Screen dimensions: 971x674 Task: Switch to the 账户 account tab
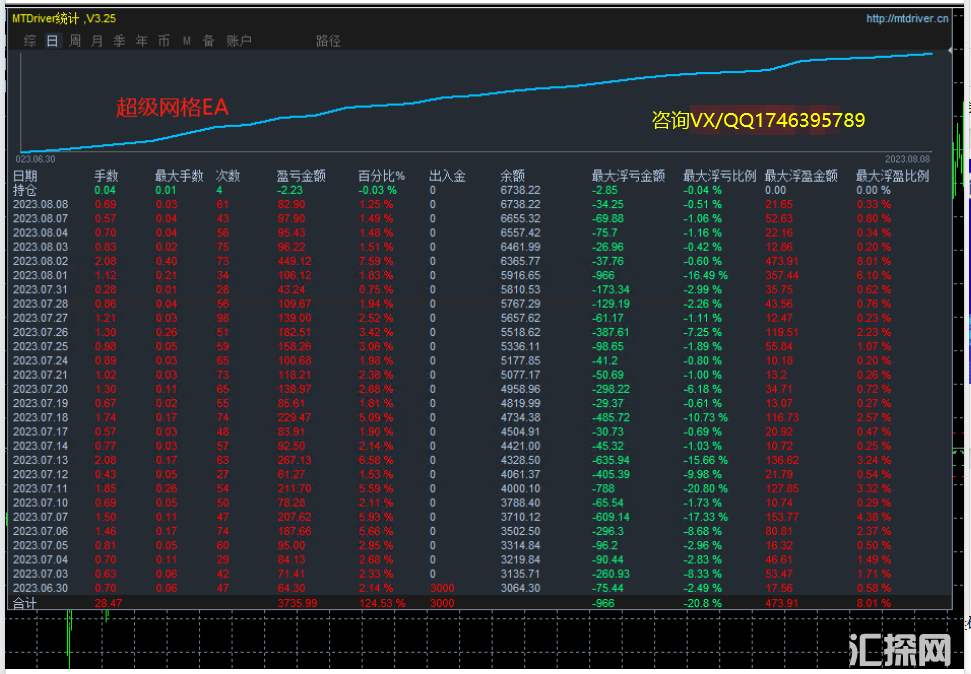tap(239, 41)
